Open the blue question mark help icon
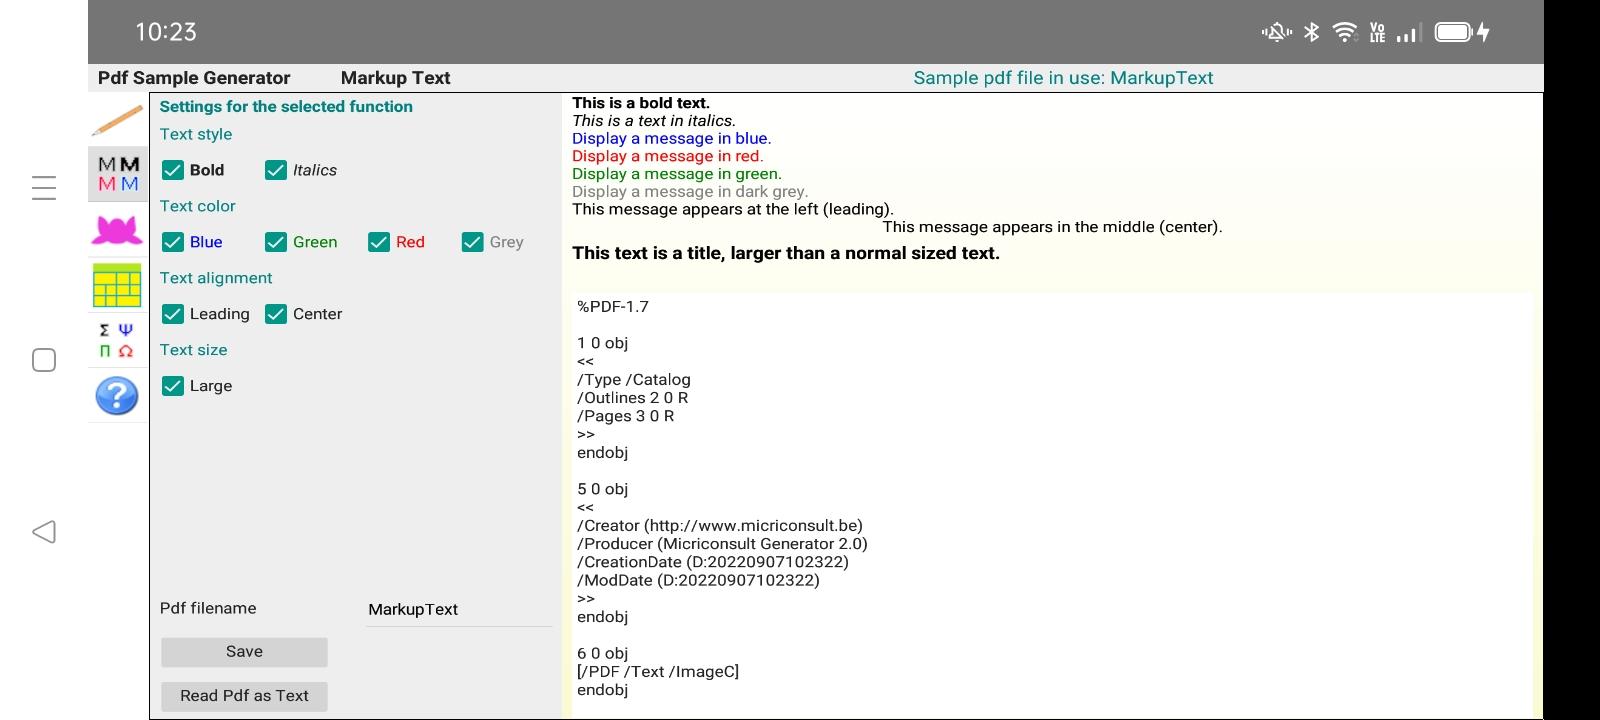Image resolution: width=1600 pixels, height=720 pixels. point(117,396)
